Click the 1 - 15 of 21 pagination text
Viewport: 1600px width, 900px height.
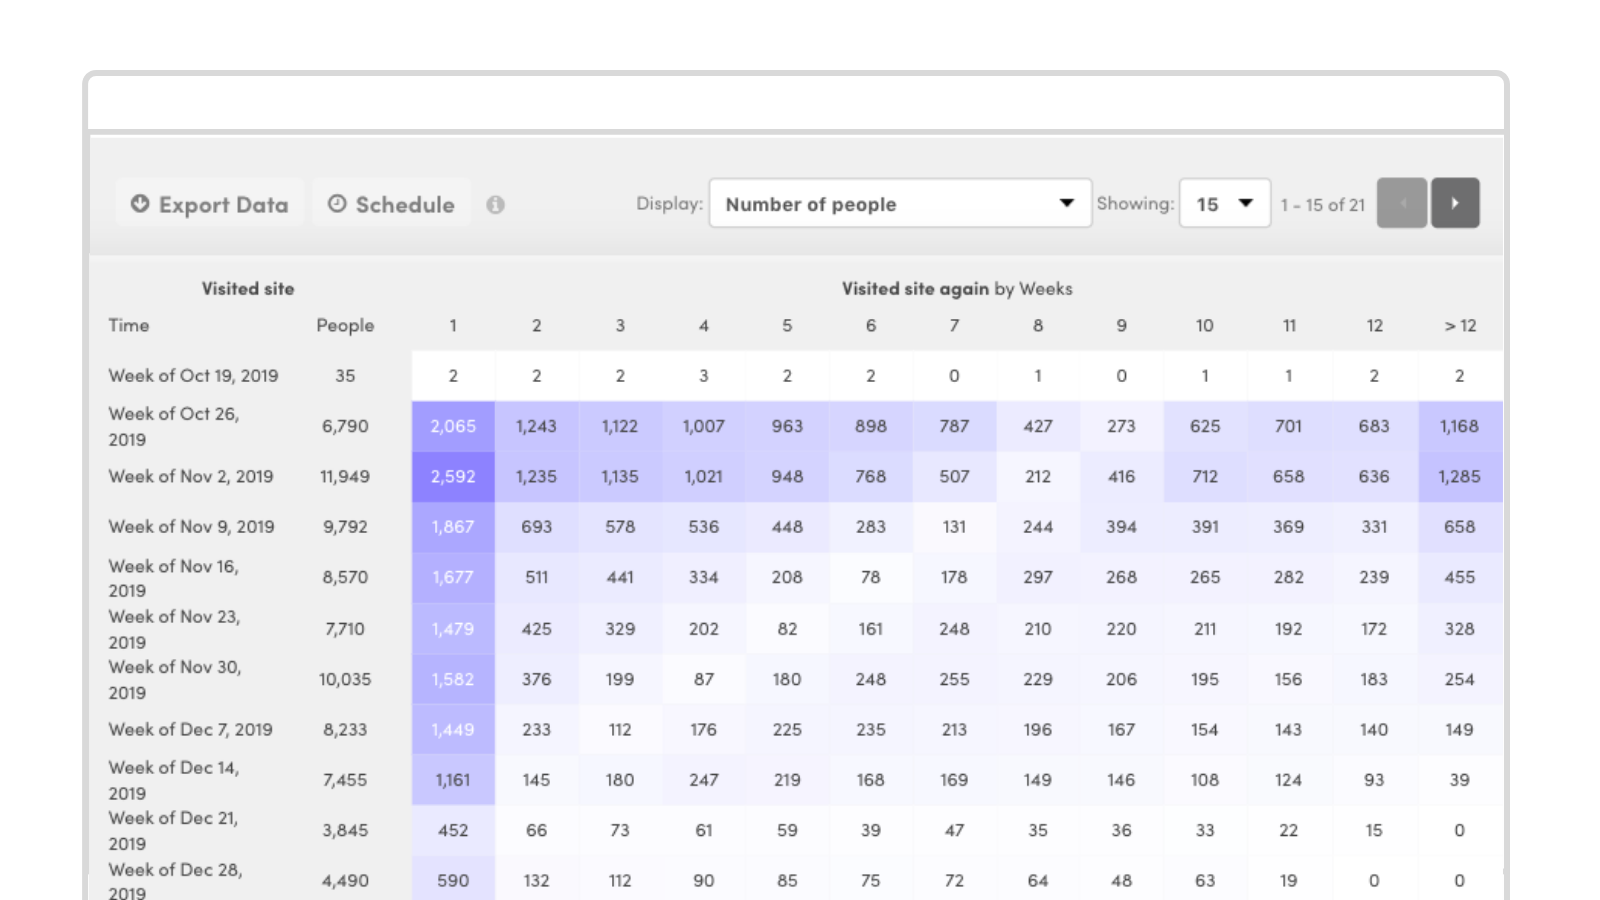1322,204
